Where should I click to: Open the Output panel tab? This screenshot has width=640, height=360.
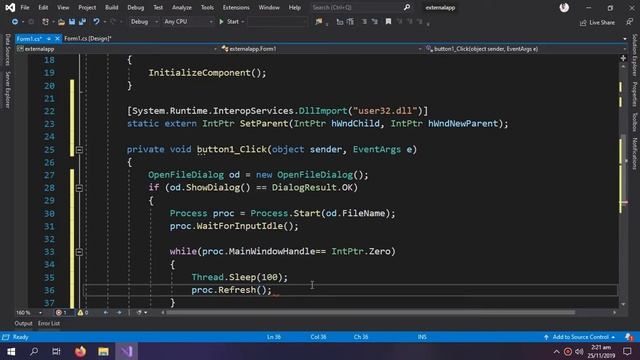coord(23,323)
